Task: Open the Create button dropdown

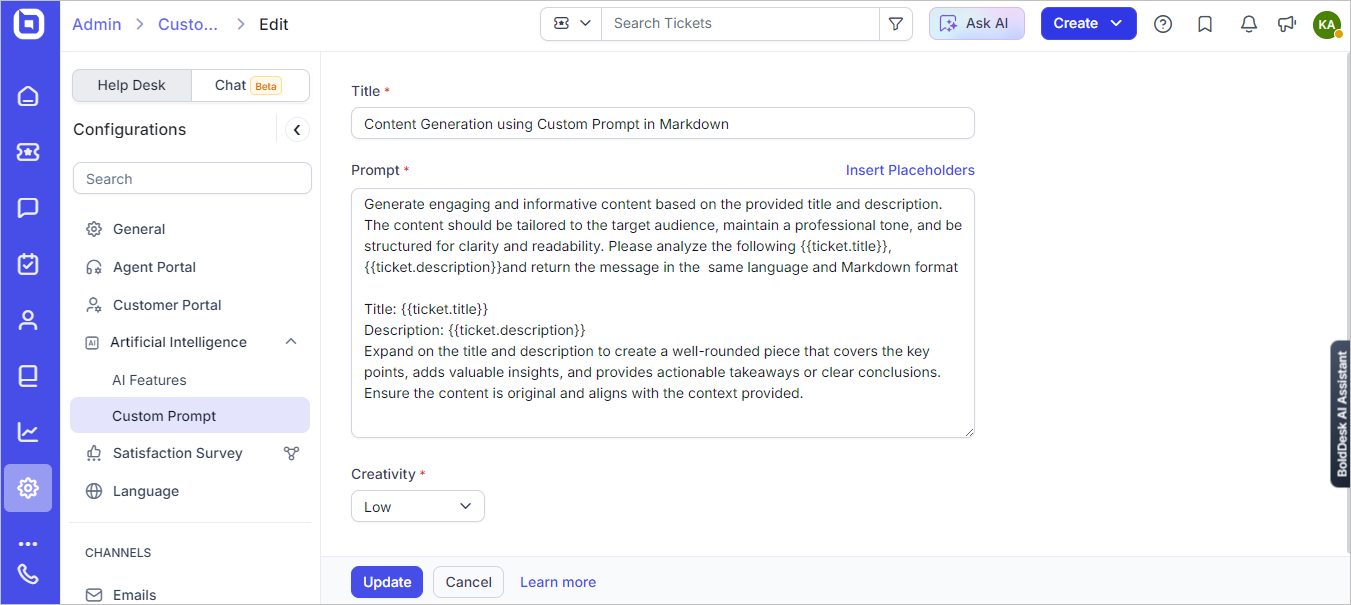Action: 1088,24
